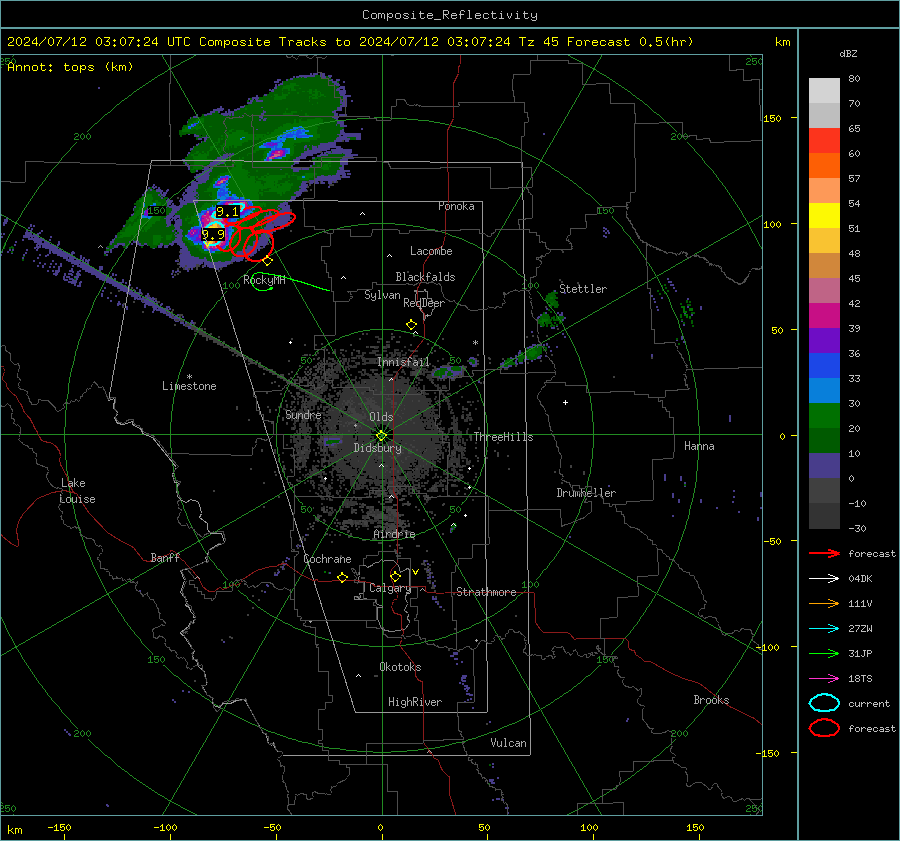The image size is (900, 841).
Task: Click the dark green swatch between 20 and 10 dBZ
Action: click(x=824, y=441)
